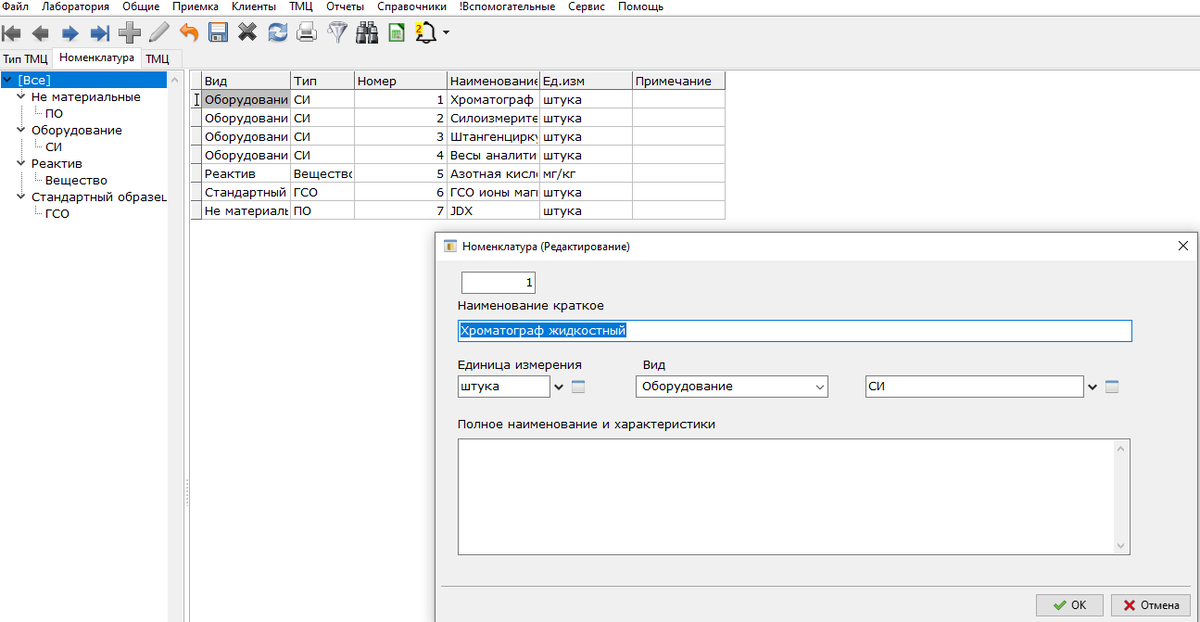
Task: Click OK button in dialog
Action: (1069, 605)
